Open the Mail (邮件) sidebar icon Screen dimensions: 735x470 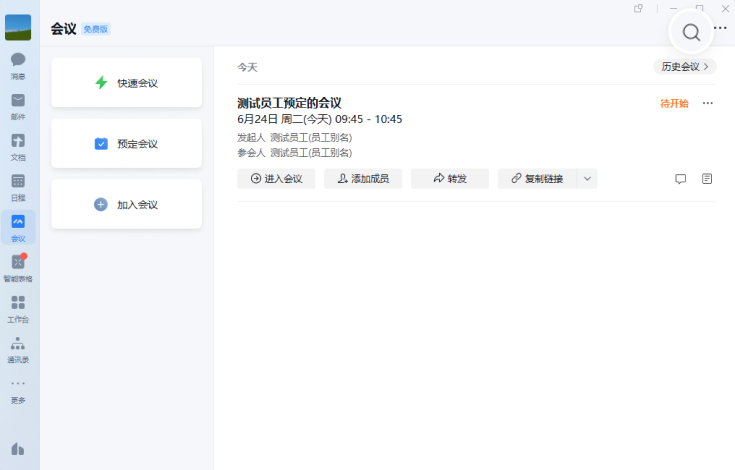pyautogui.click(x=18, y=105)
